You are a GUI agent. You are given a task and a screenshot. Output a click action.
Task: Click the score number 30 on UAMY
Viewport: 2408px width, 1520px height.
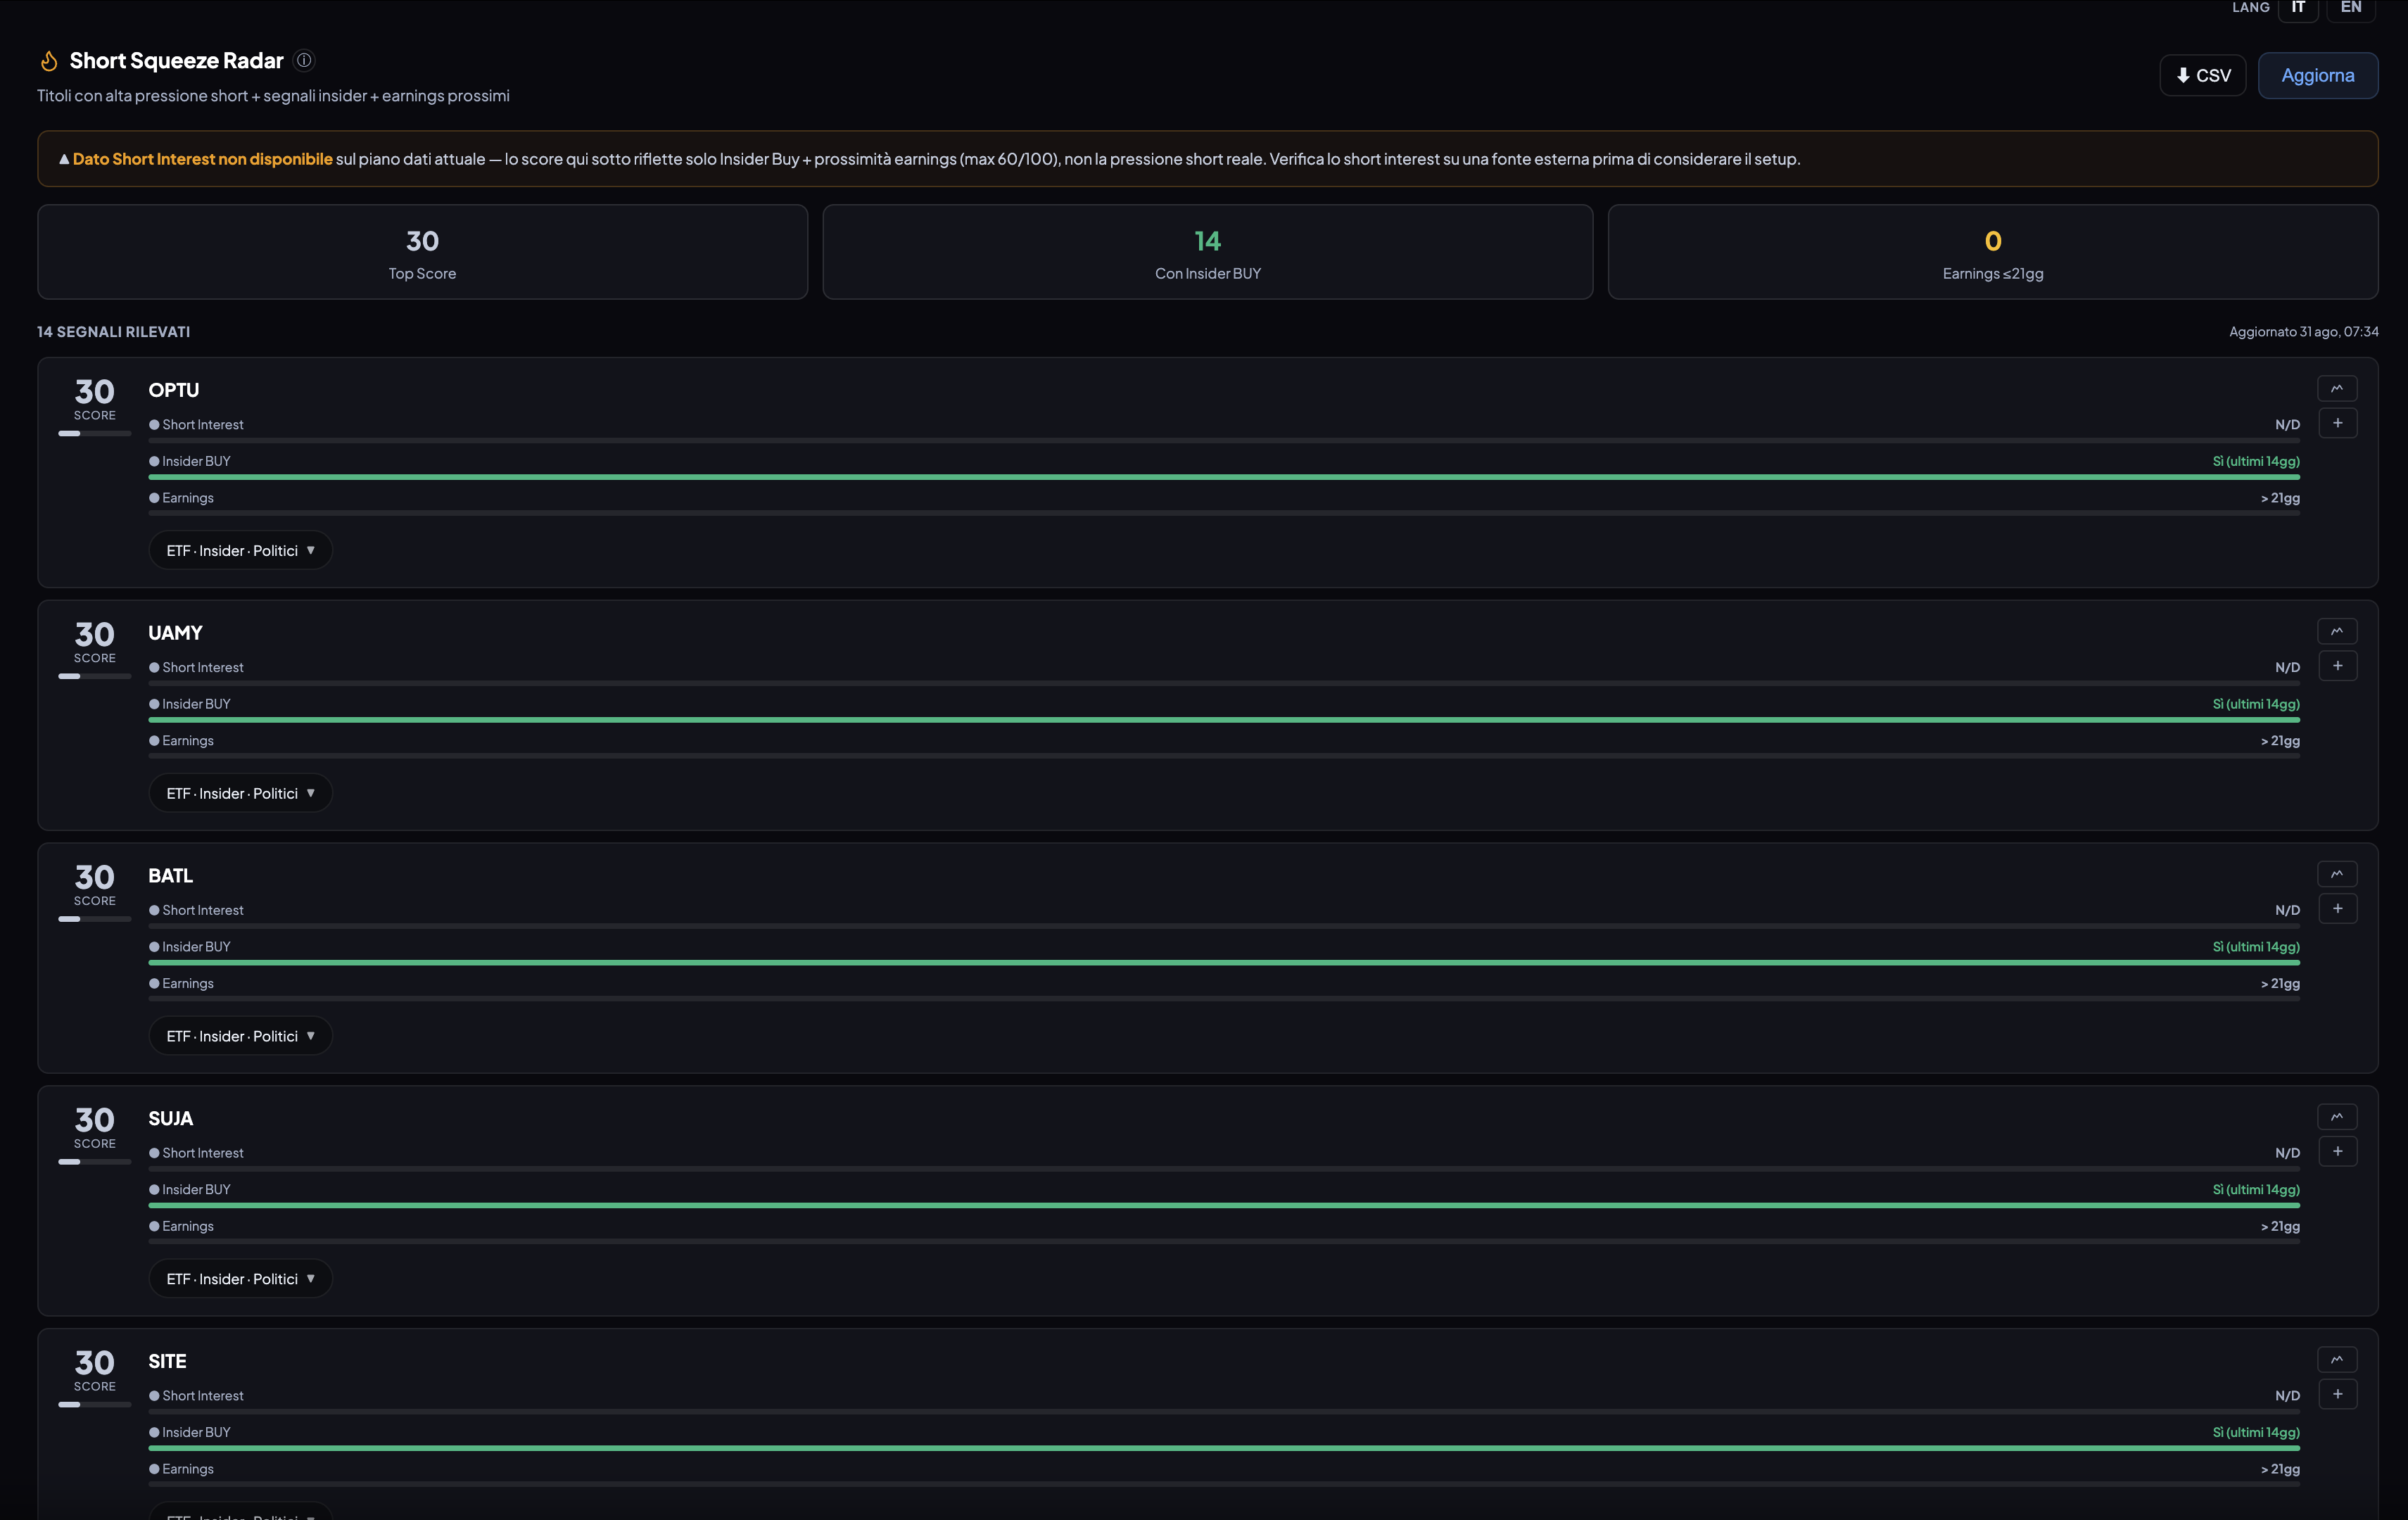[95, 635]
